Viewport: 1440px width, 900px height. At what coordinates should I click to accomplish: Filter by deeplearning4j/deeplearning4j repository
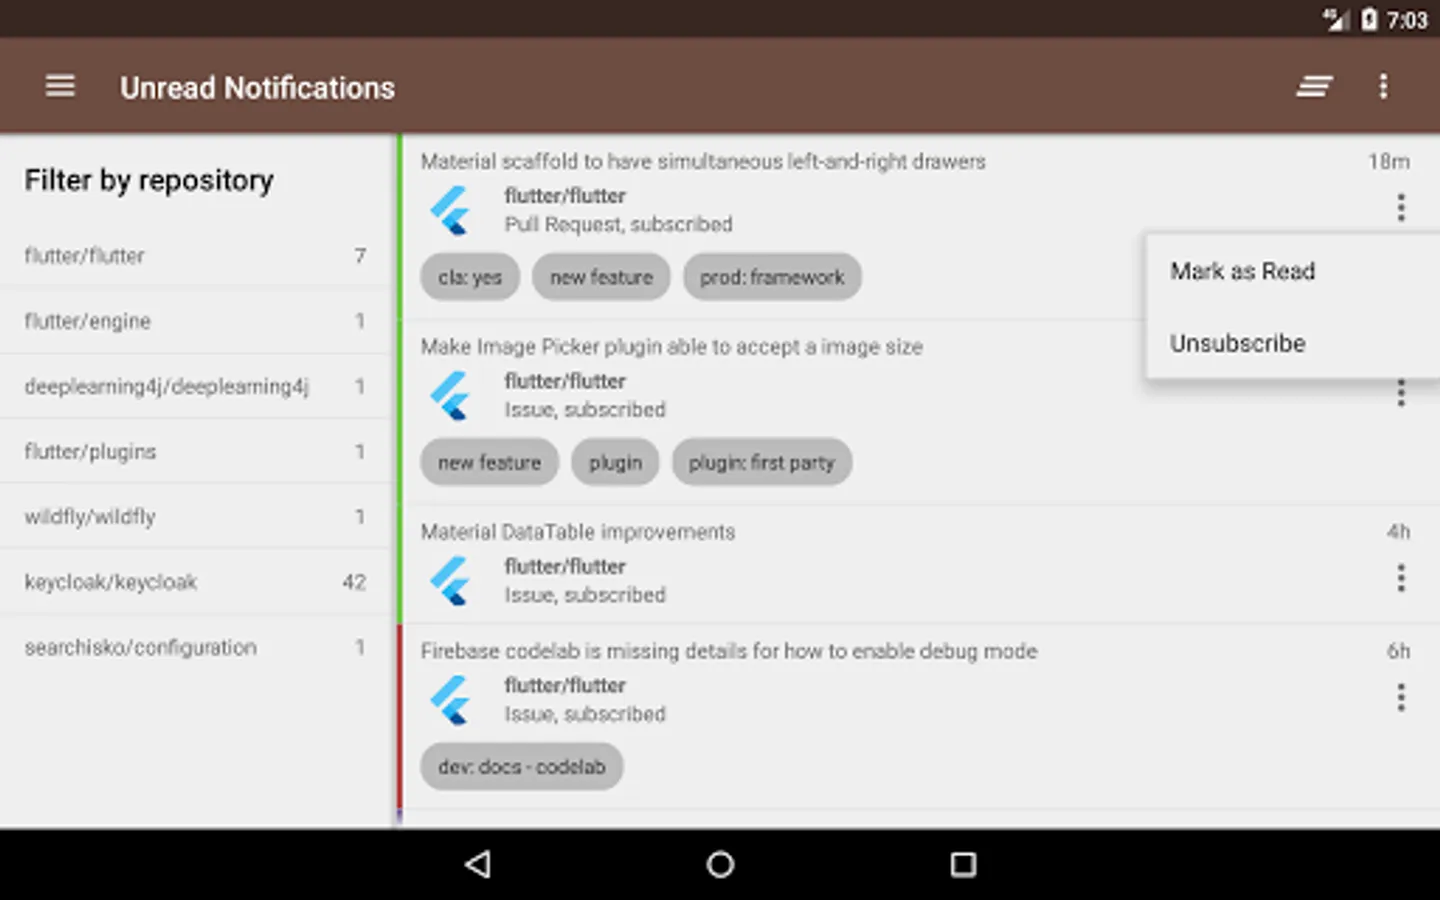point(196,386)
